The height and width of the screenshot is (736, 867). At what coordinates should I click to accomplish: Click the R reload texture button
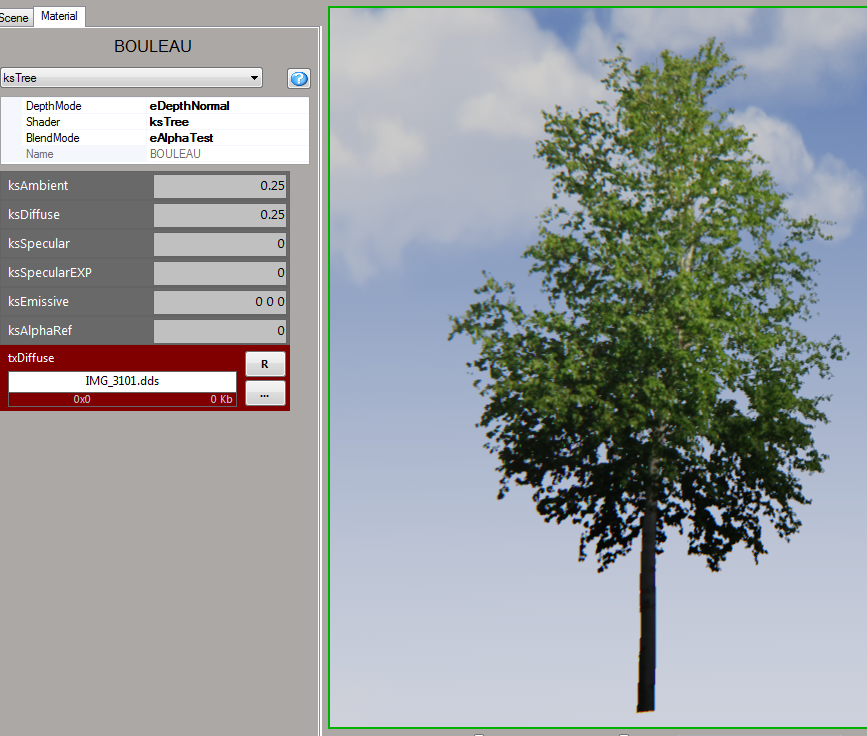tap(265, 364)
